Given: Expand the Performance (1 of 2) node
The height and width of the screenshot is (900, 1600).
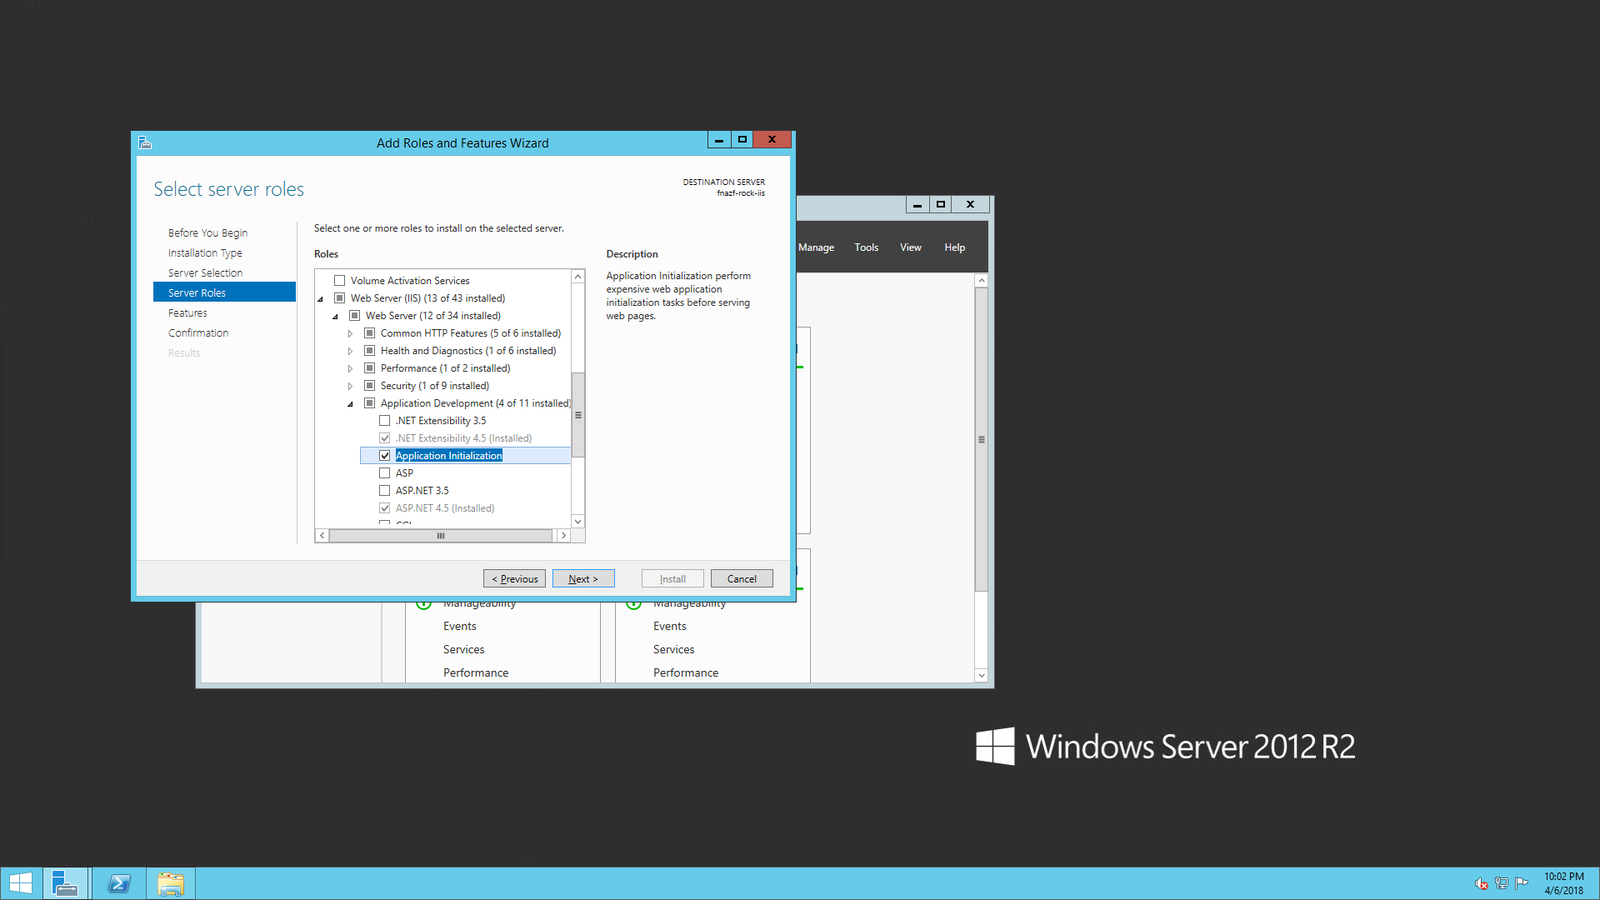Looking at the screenshot, I should tap(350, 369).
